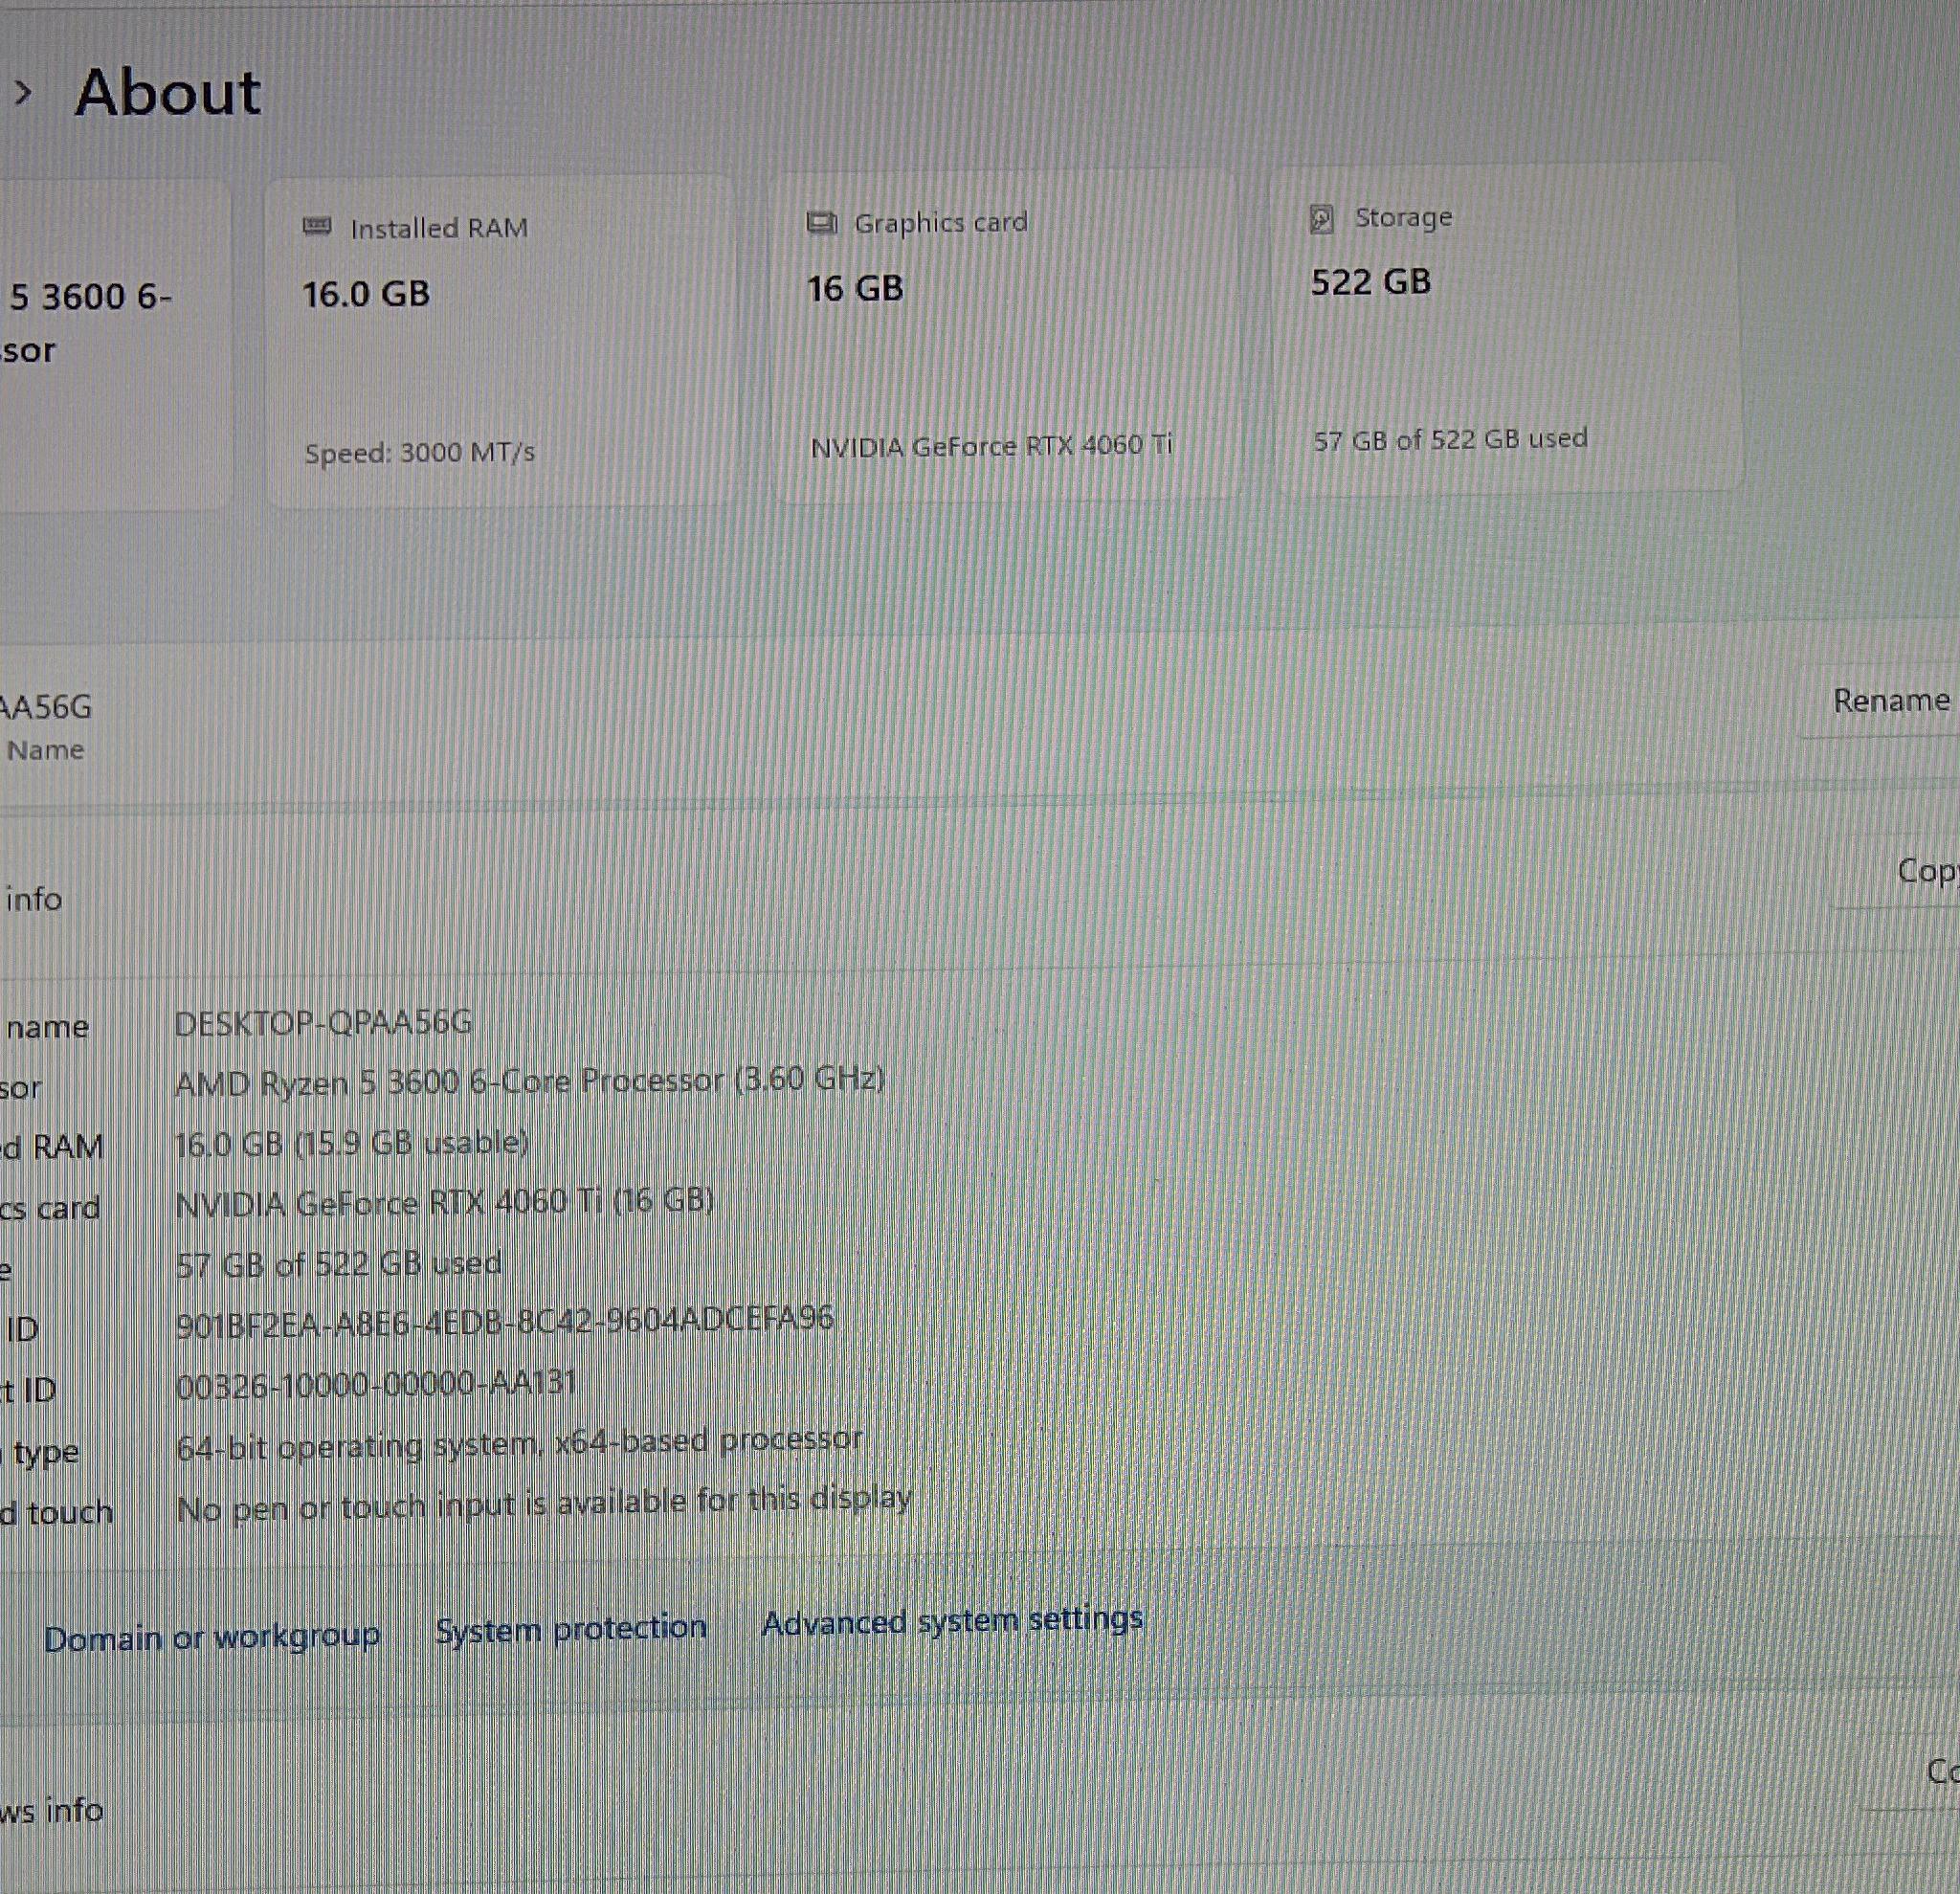Open Advanced system settings link

click(952, 1620)
